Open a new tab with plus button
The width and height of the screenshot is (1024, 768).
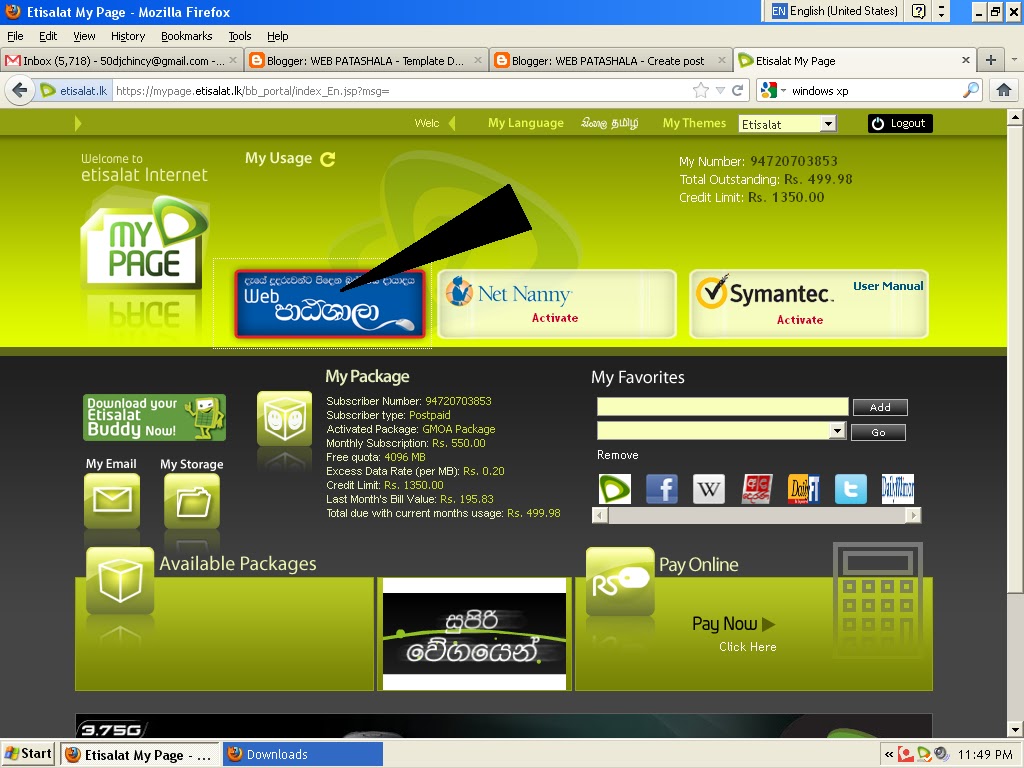click(991, 60)
